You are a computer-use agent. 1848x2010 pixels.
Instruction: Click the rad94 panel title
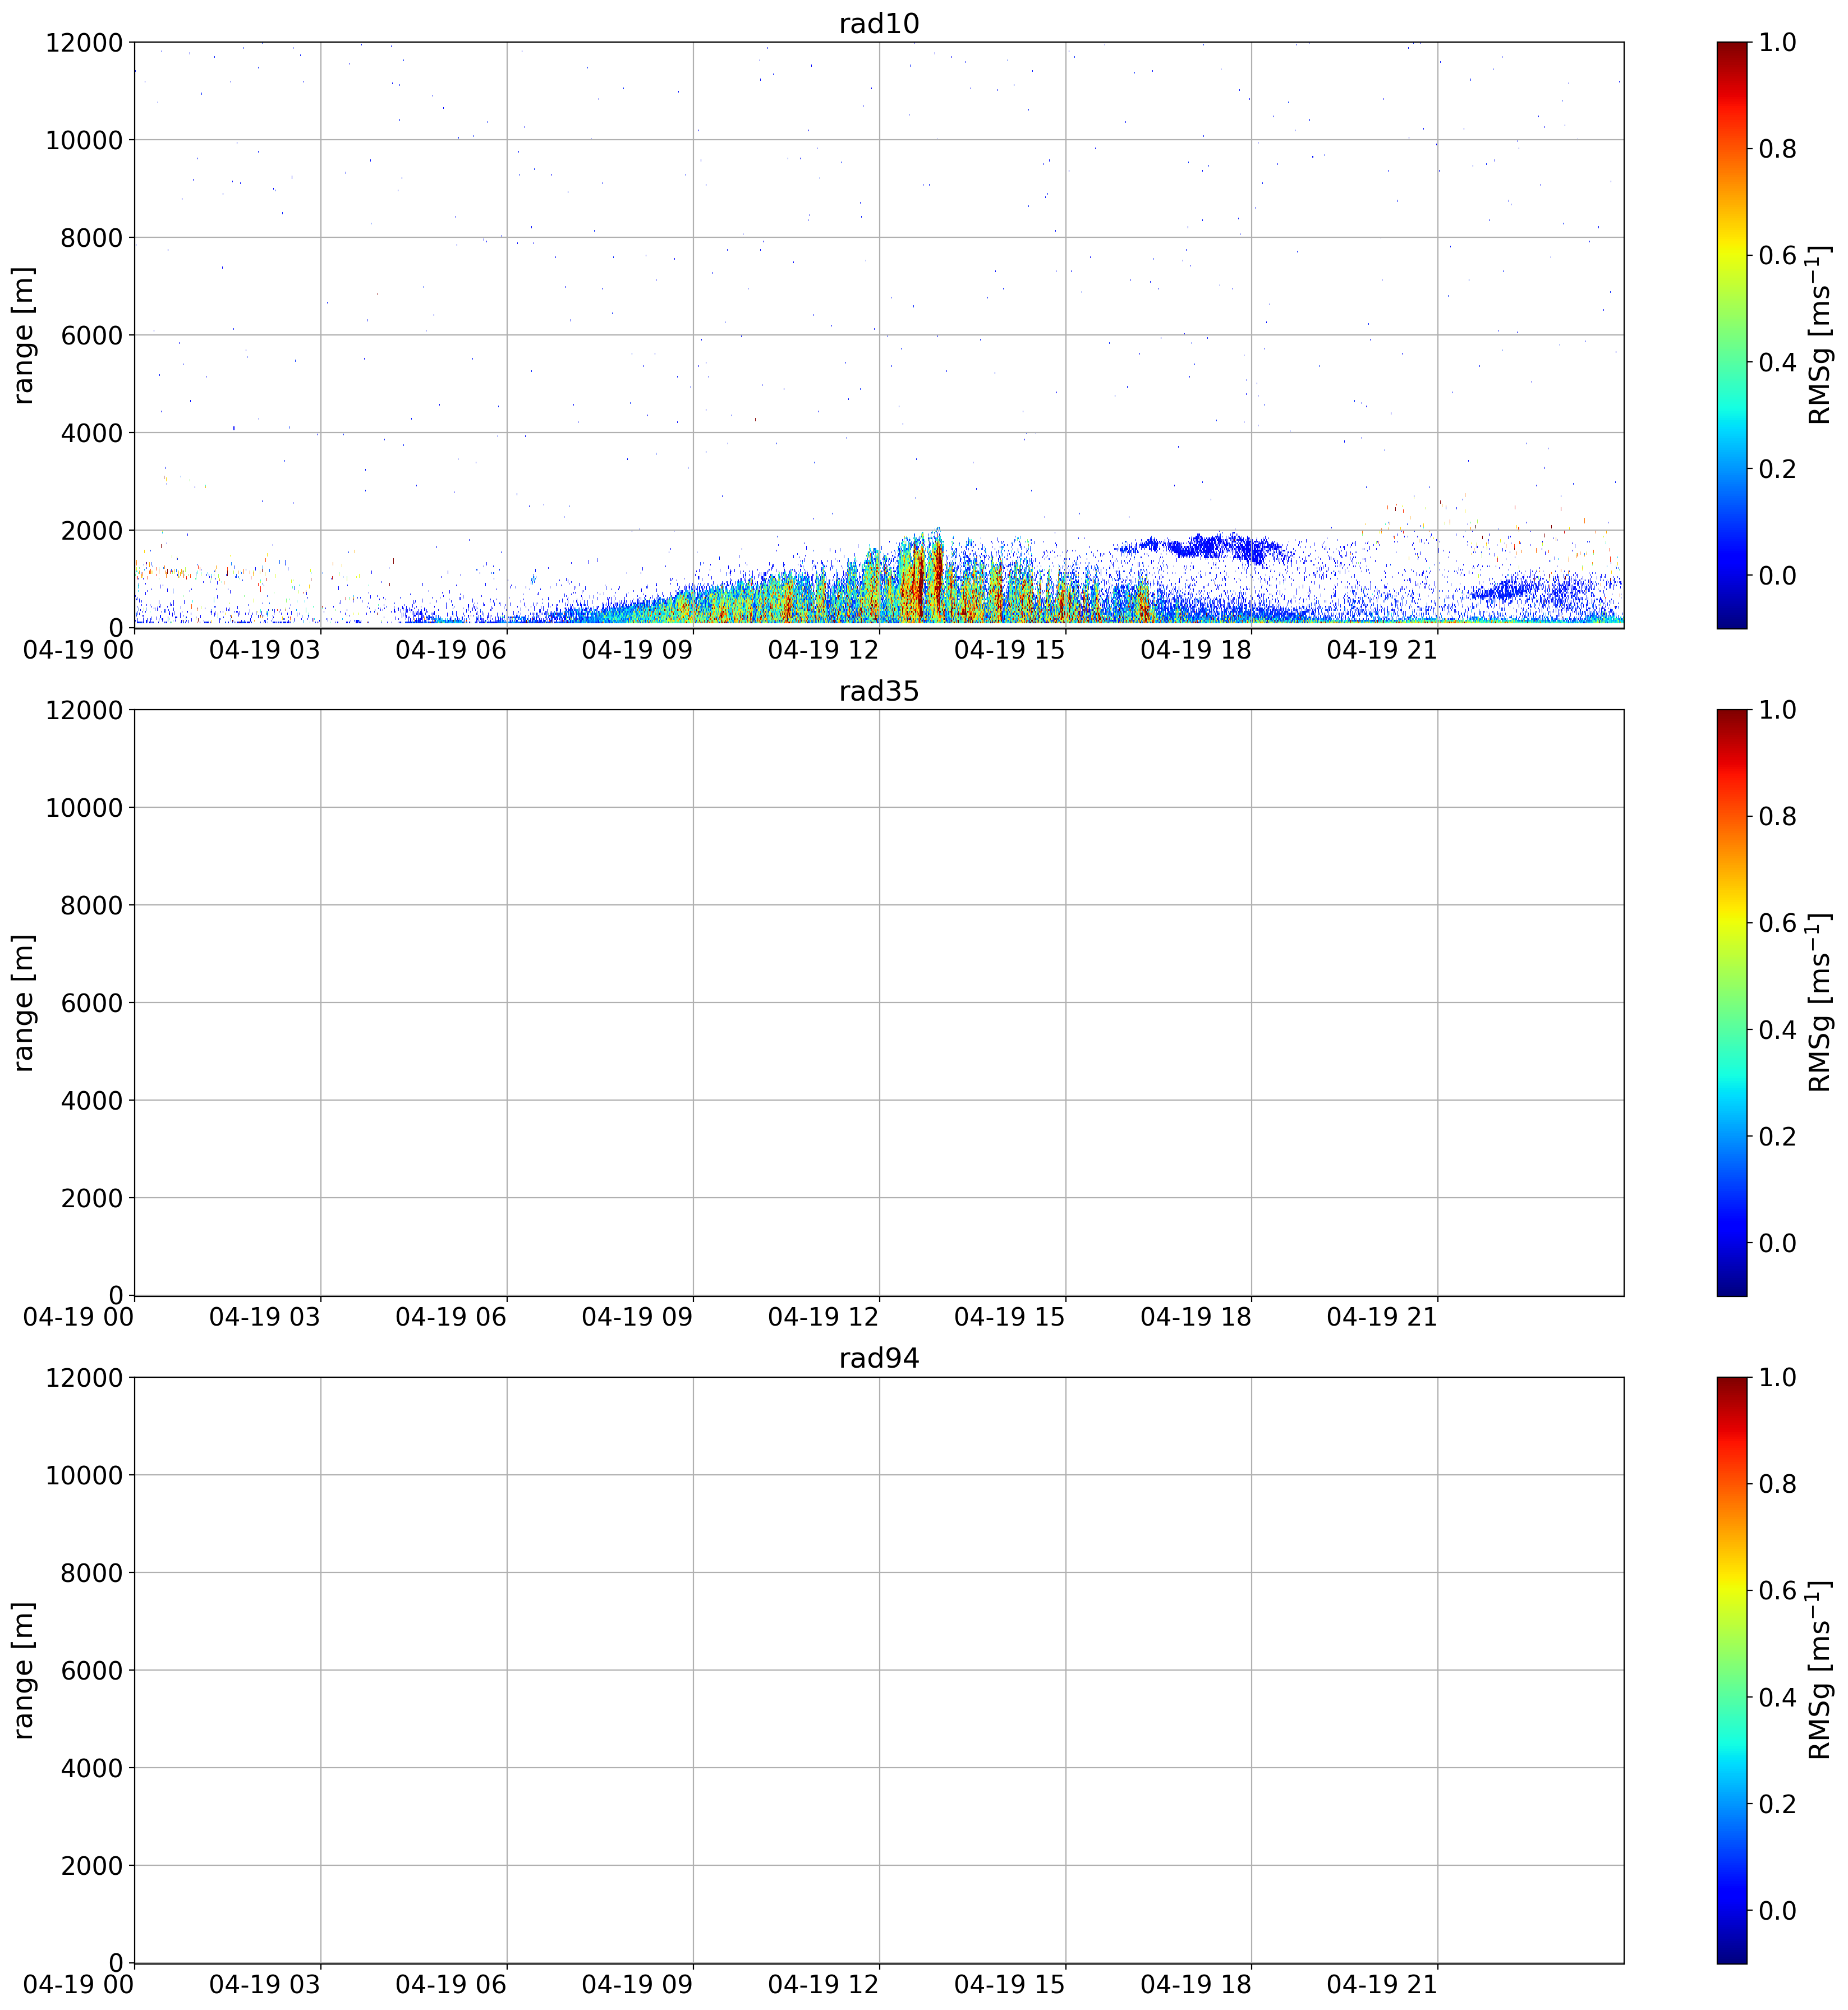[x=878, y=1359]
